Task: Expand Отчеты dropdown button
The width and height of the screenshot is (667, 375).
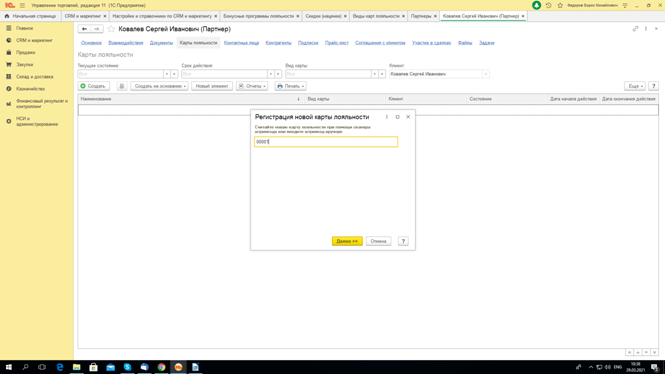Action: (252, 86)
